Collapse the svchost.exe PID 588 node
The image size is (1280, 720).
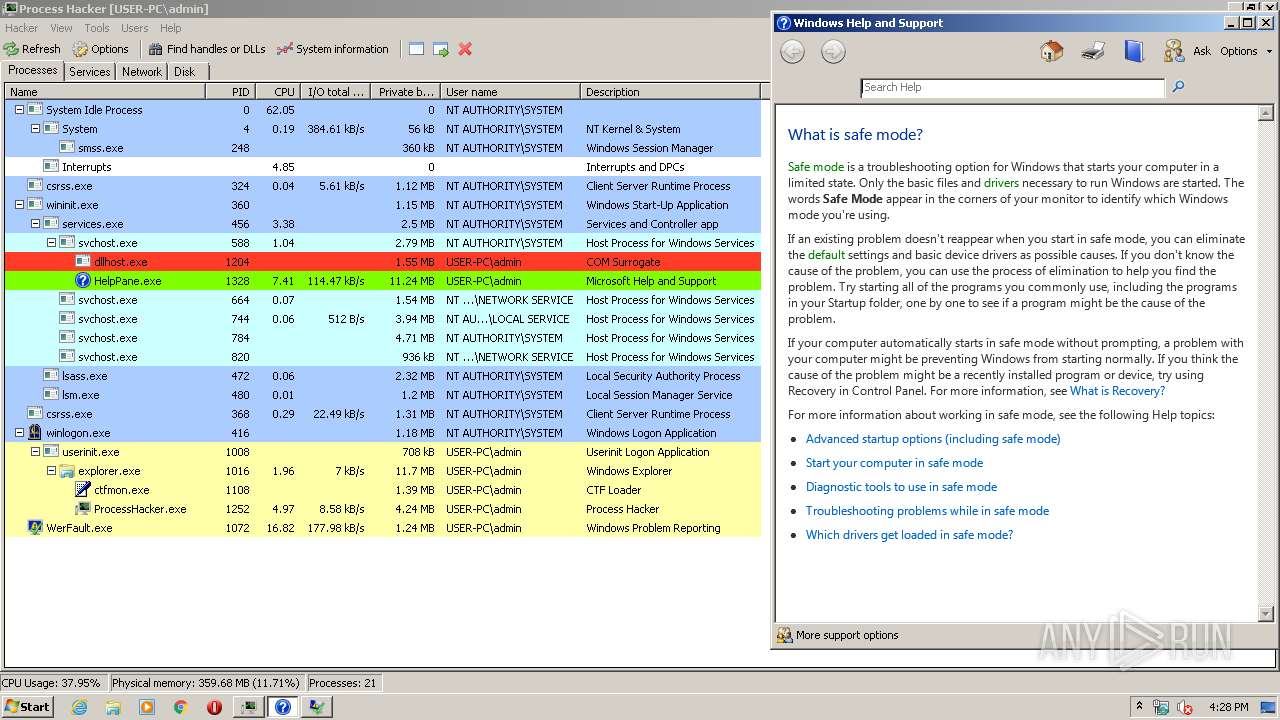coord(51,243)
